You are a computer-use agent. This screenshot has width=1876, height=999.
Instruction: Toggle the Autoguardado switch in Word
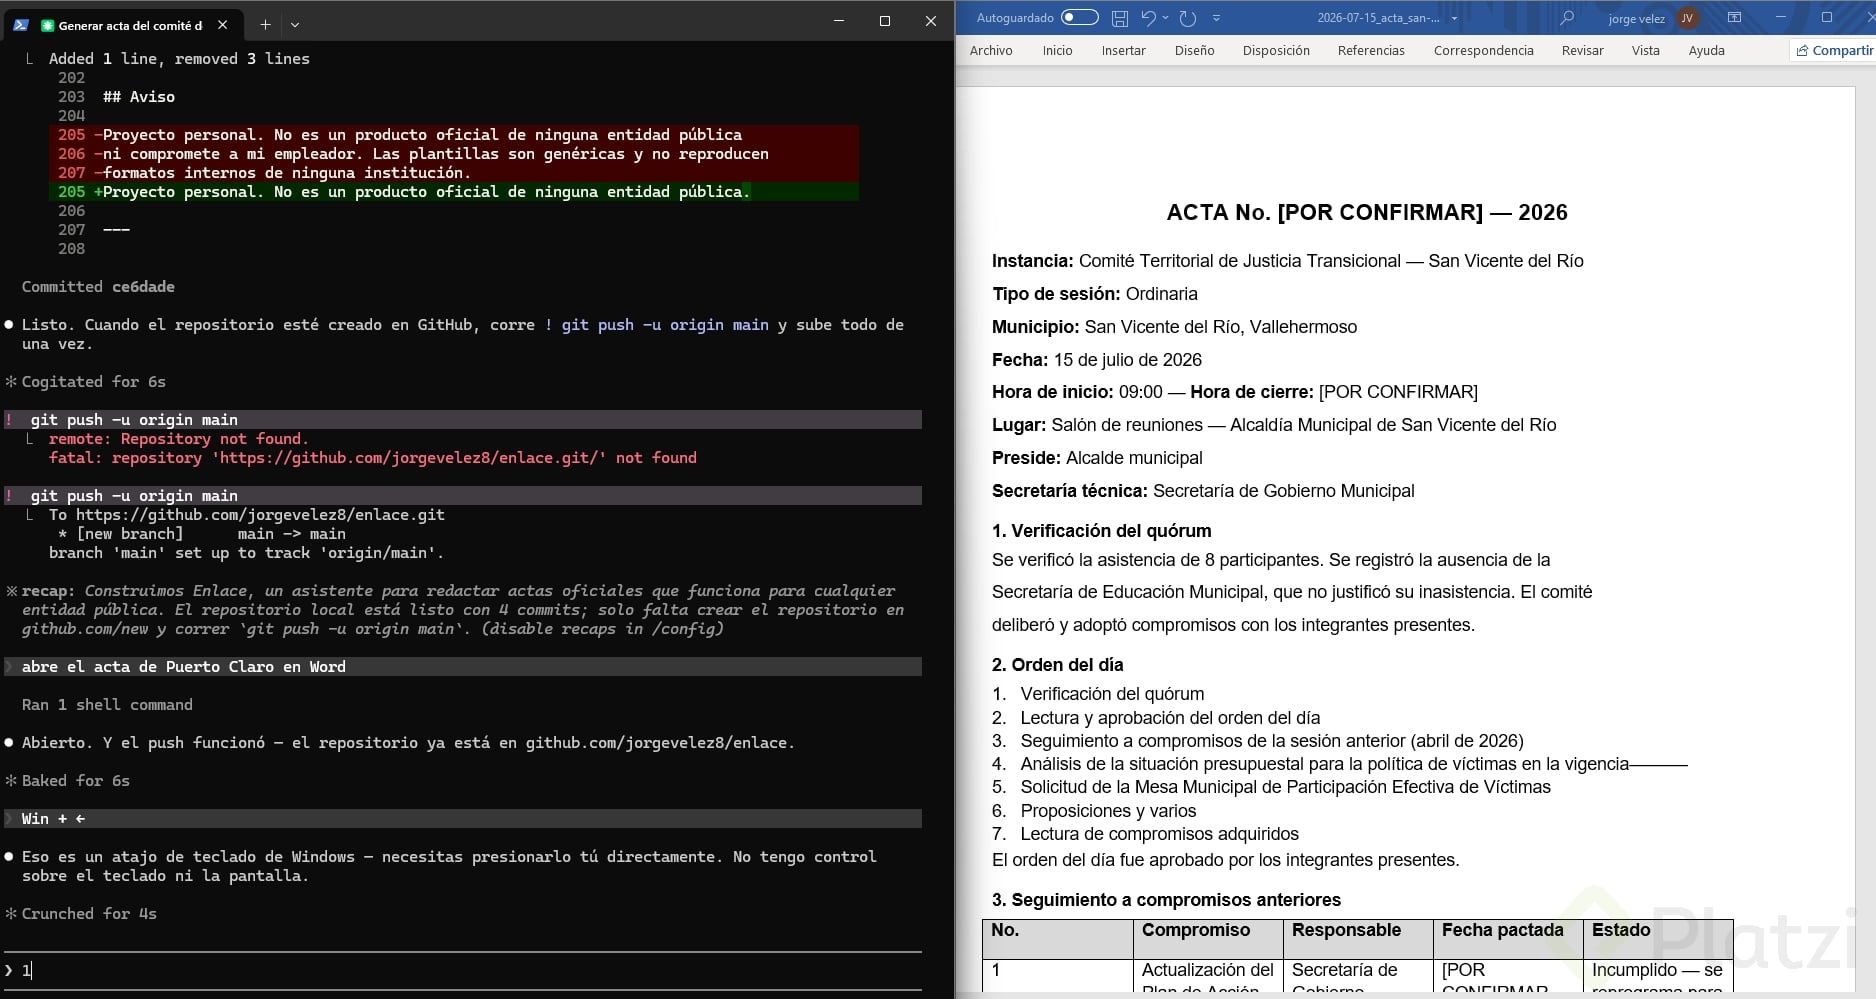pos(1079,17)
